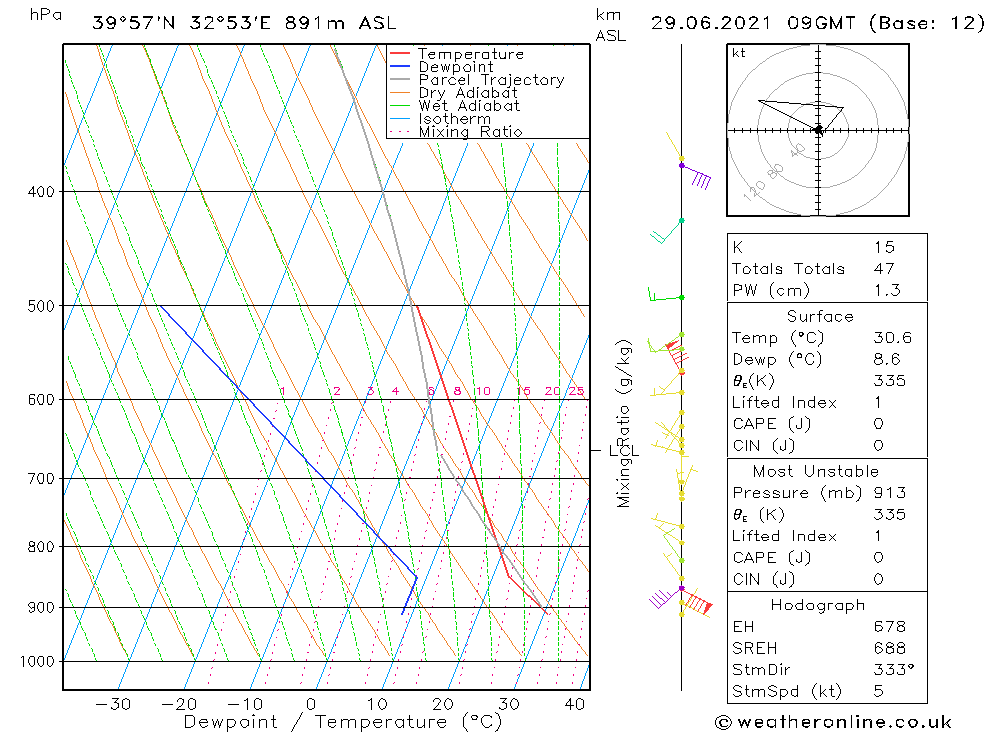Click the surface Dewp value 8.6
The height and width of the screenshot is (733, 1000).
point(887,360)
